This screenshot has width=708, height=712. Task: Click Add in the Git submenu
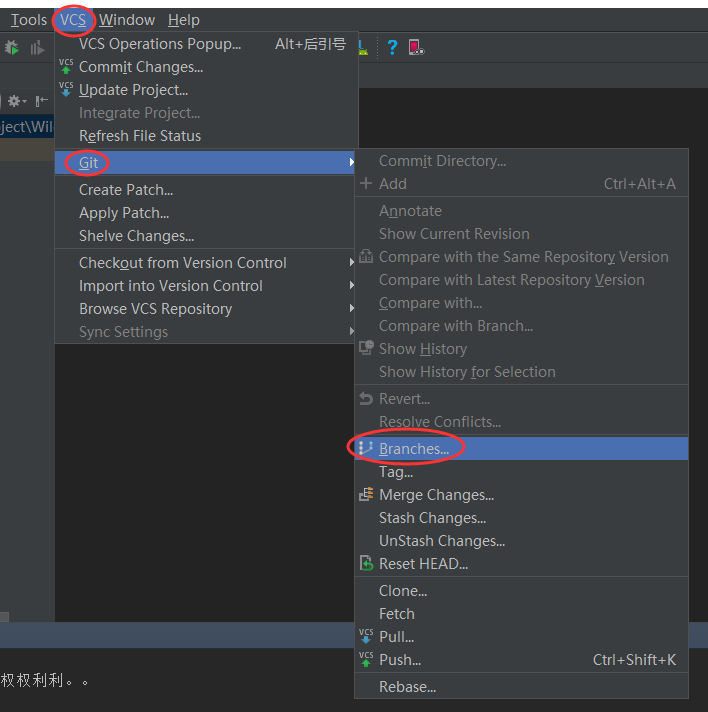click(521, 184)
